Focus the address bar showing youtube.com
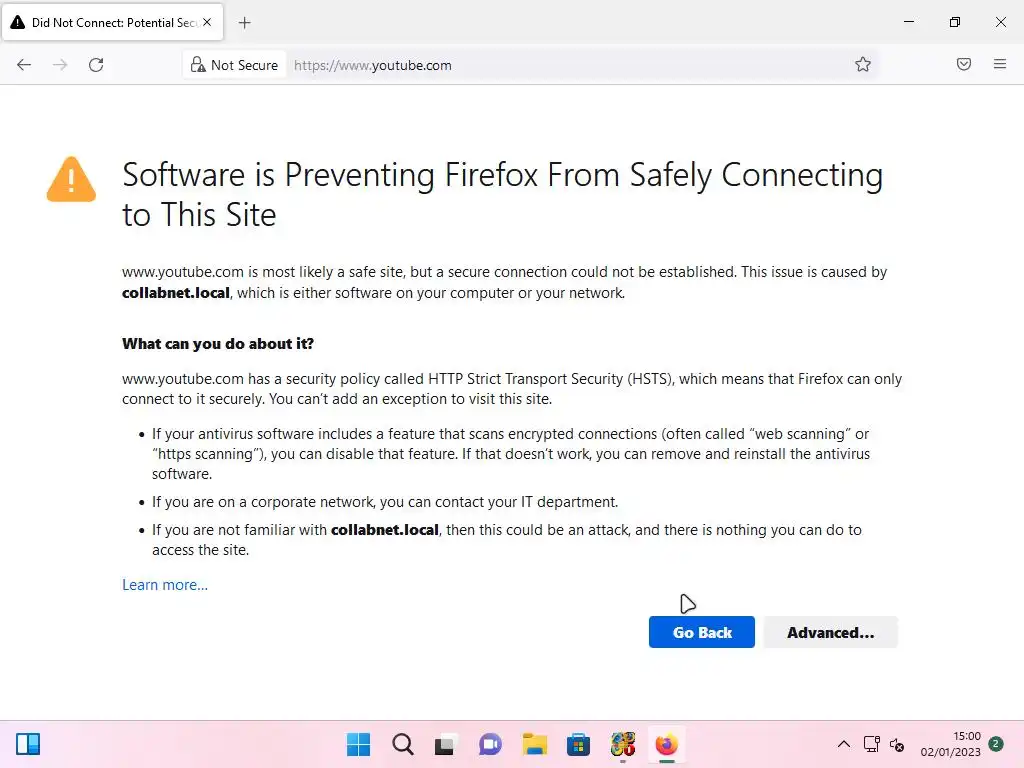1024x768 pixels. coord(570,65)
